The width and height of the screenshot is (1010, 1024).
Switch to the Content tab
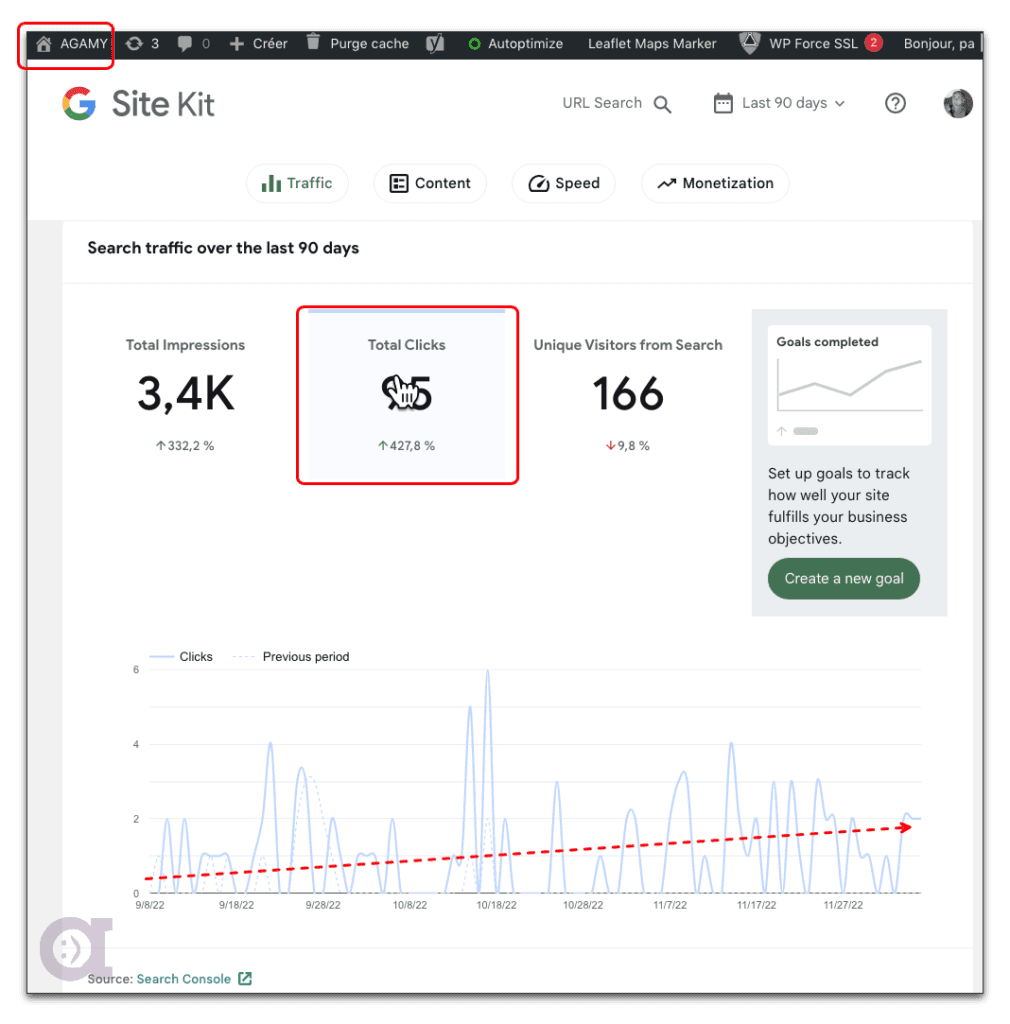coord(430,183)
